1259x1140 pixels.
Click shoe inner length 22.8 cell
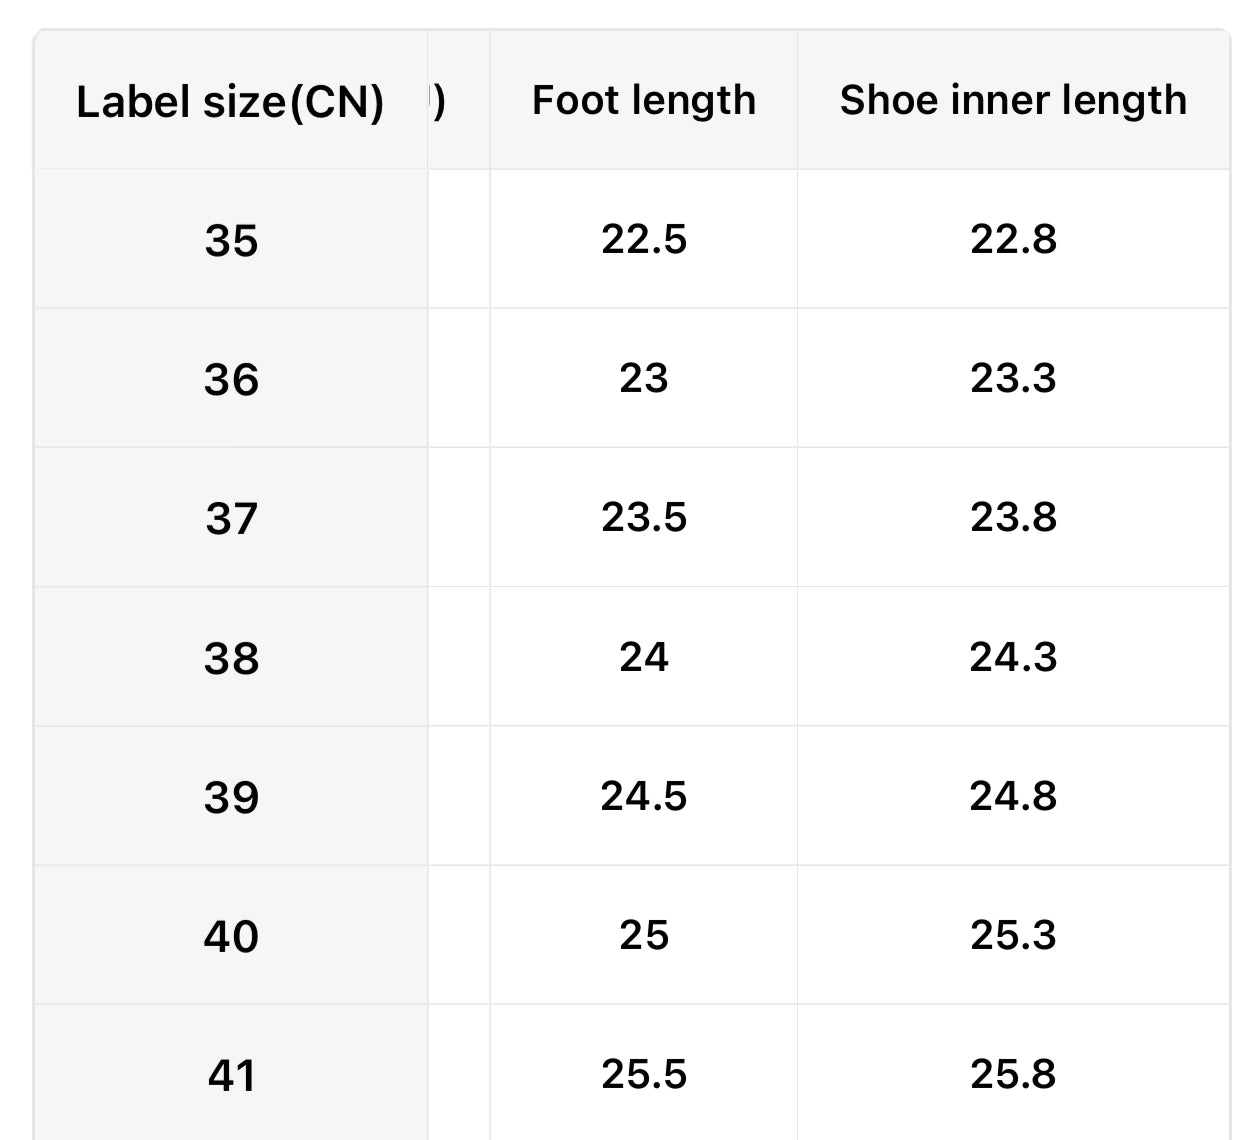click(1013, 239)
